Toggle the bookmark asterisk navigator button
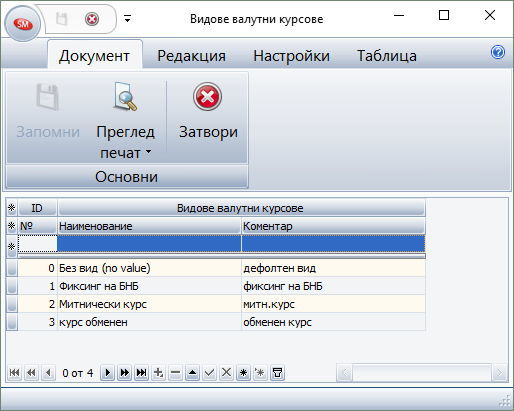This screenshot has width=514, height=411. point(243,372)
